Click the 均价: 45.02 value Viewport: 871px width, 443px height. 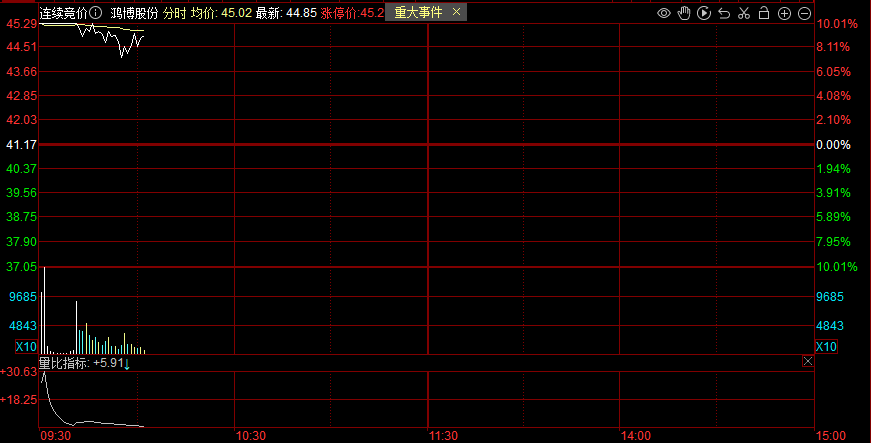click(x=221, y=13)
